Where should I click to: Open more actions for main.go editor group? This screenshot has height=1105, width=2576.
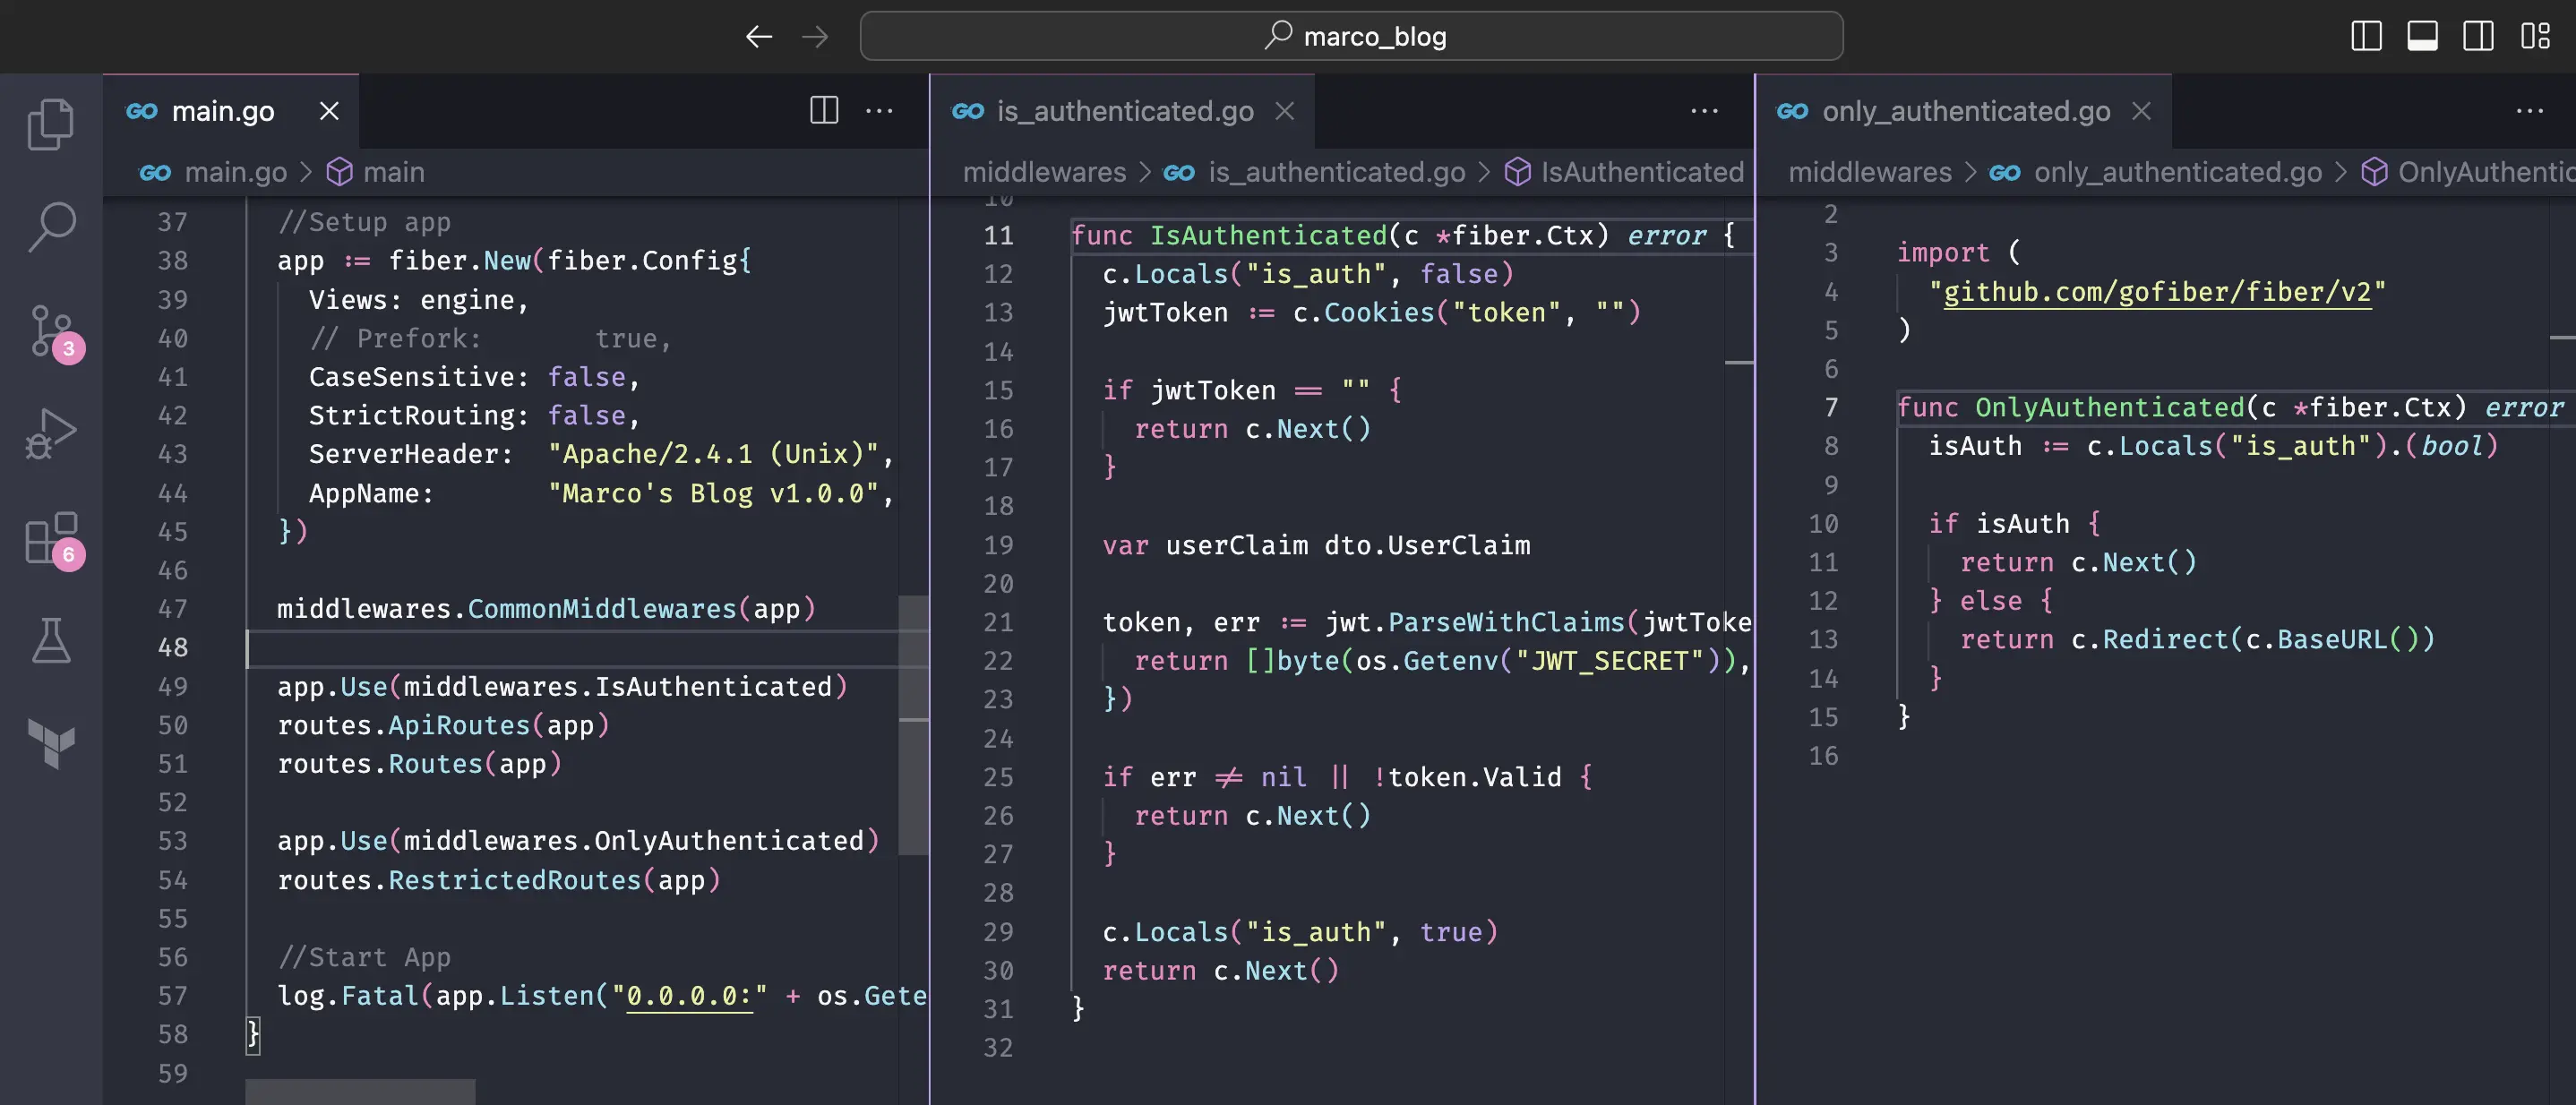[879, 110]
